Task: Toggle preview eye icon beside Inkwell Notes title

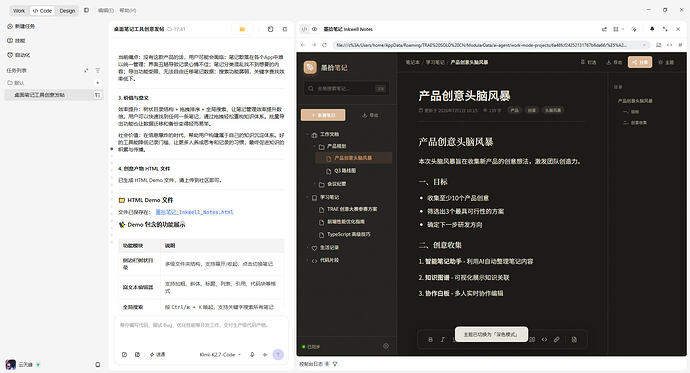Action: point(315,29)
